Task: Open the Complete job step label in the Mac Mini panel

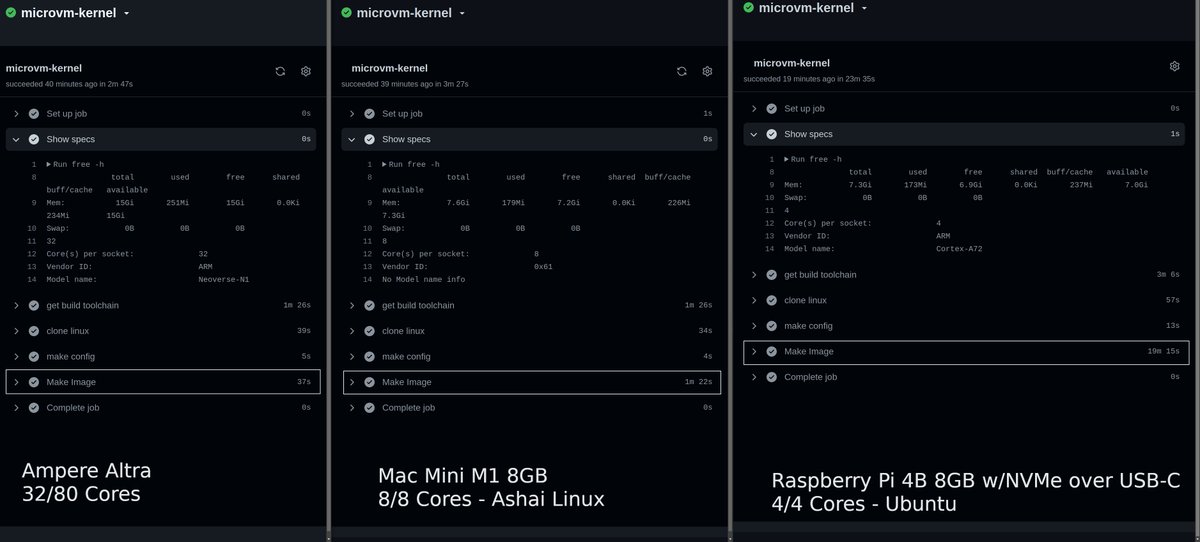Action: point(408,408)
